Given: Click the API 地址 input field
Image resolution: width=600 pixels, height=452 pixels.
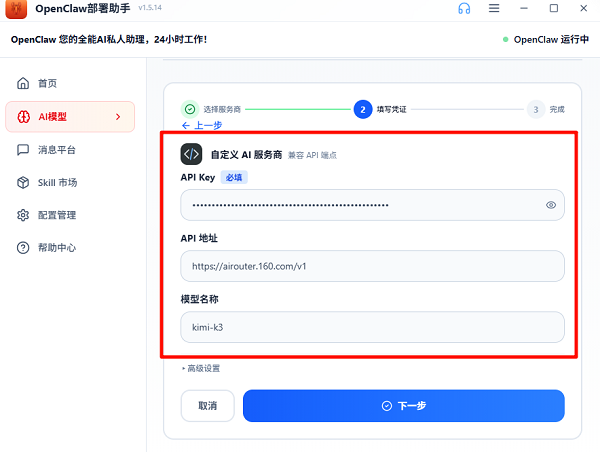Looking at the screenshot, I should [x=372, y=266].
